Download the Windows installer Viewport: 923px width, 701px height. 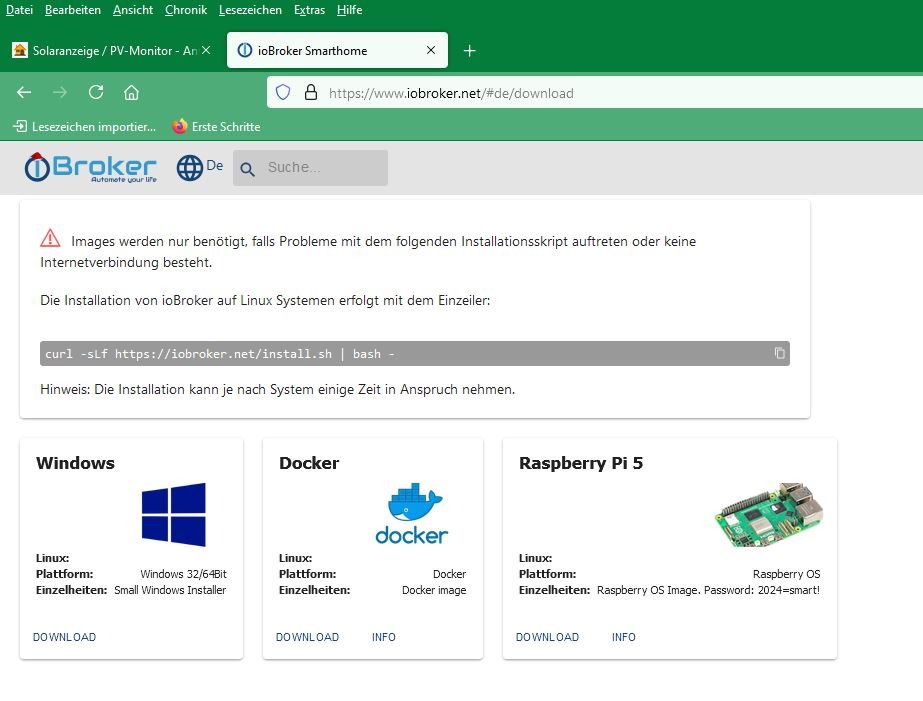point(64,637)
